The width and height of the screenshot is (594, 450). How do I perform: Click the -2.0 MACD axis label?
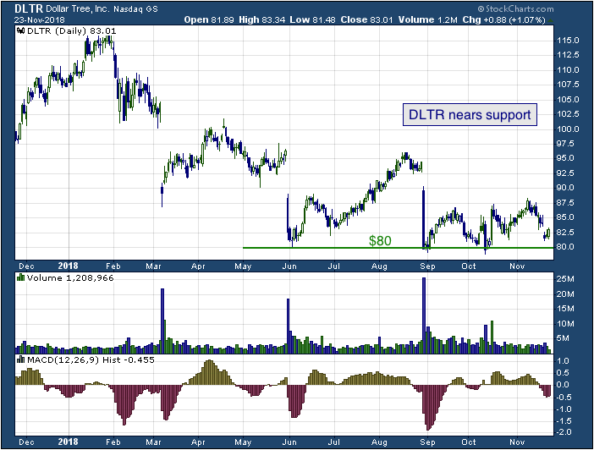[x=563, y=432]
